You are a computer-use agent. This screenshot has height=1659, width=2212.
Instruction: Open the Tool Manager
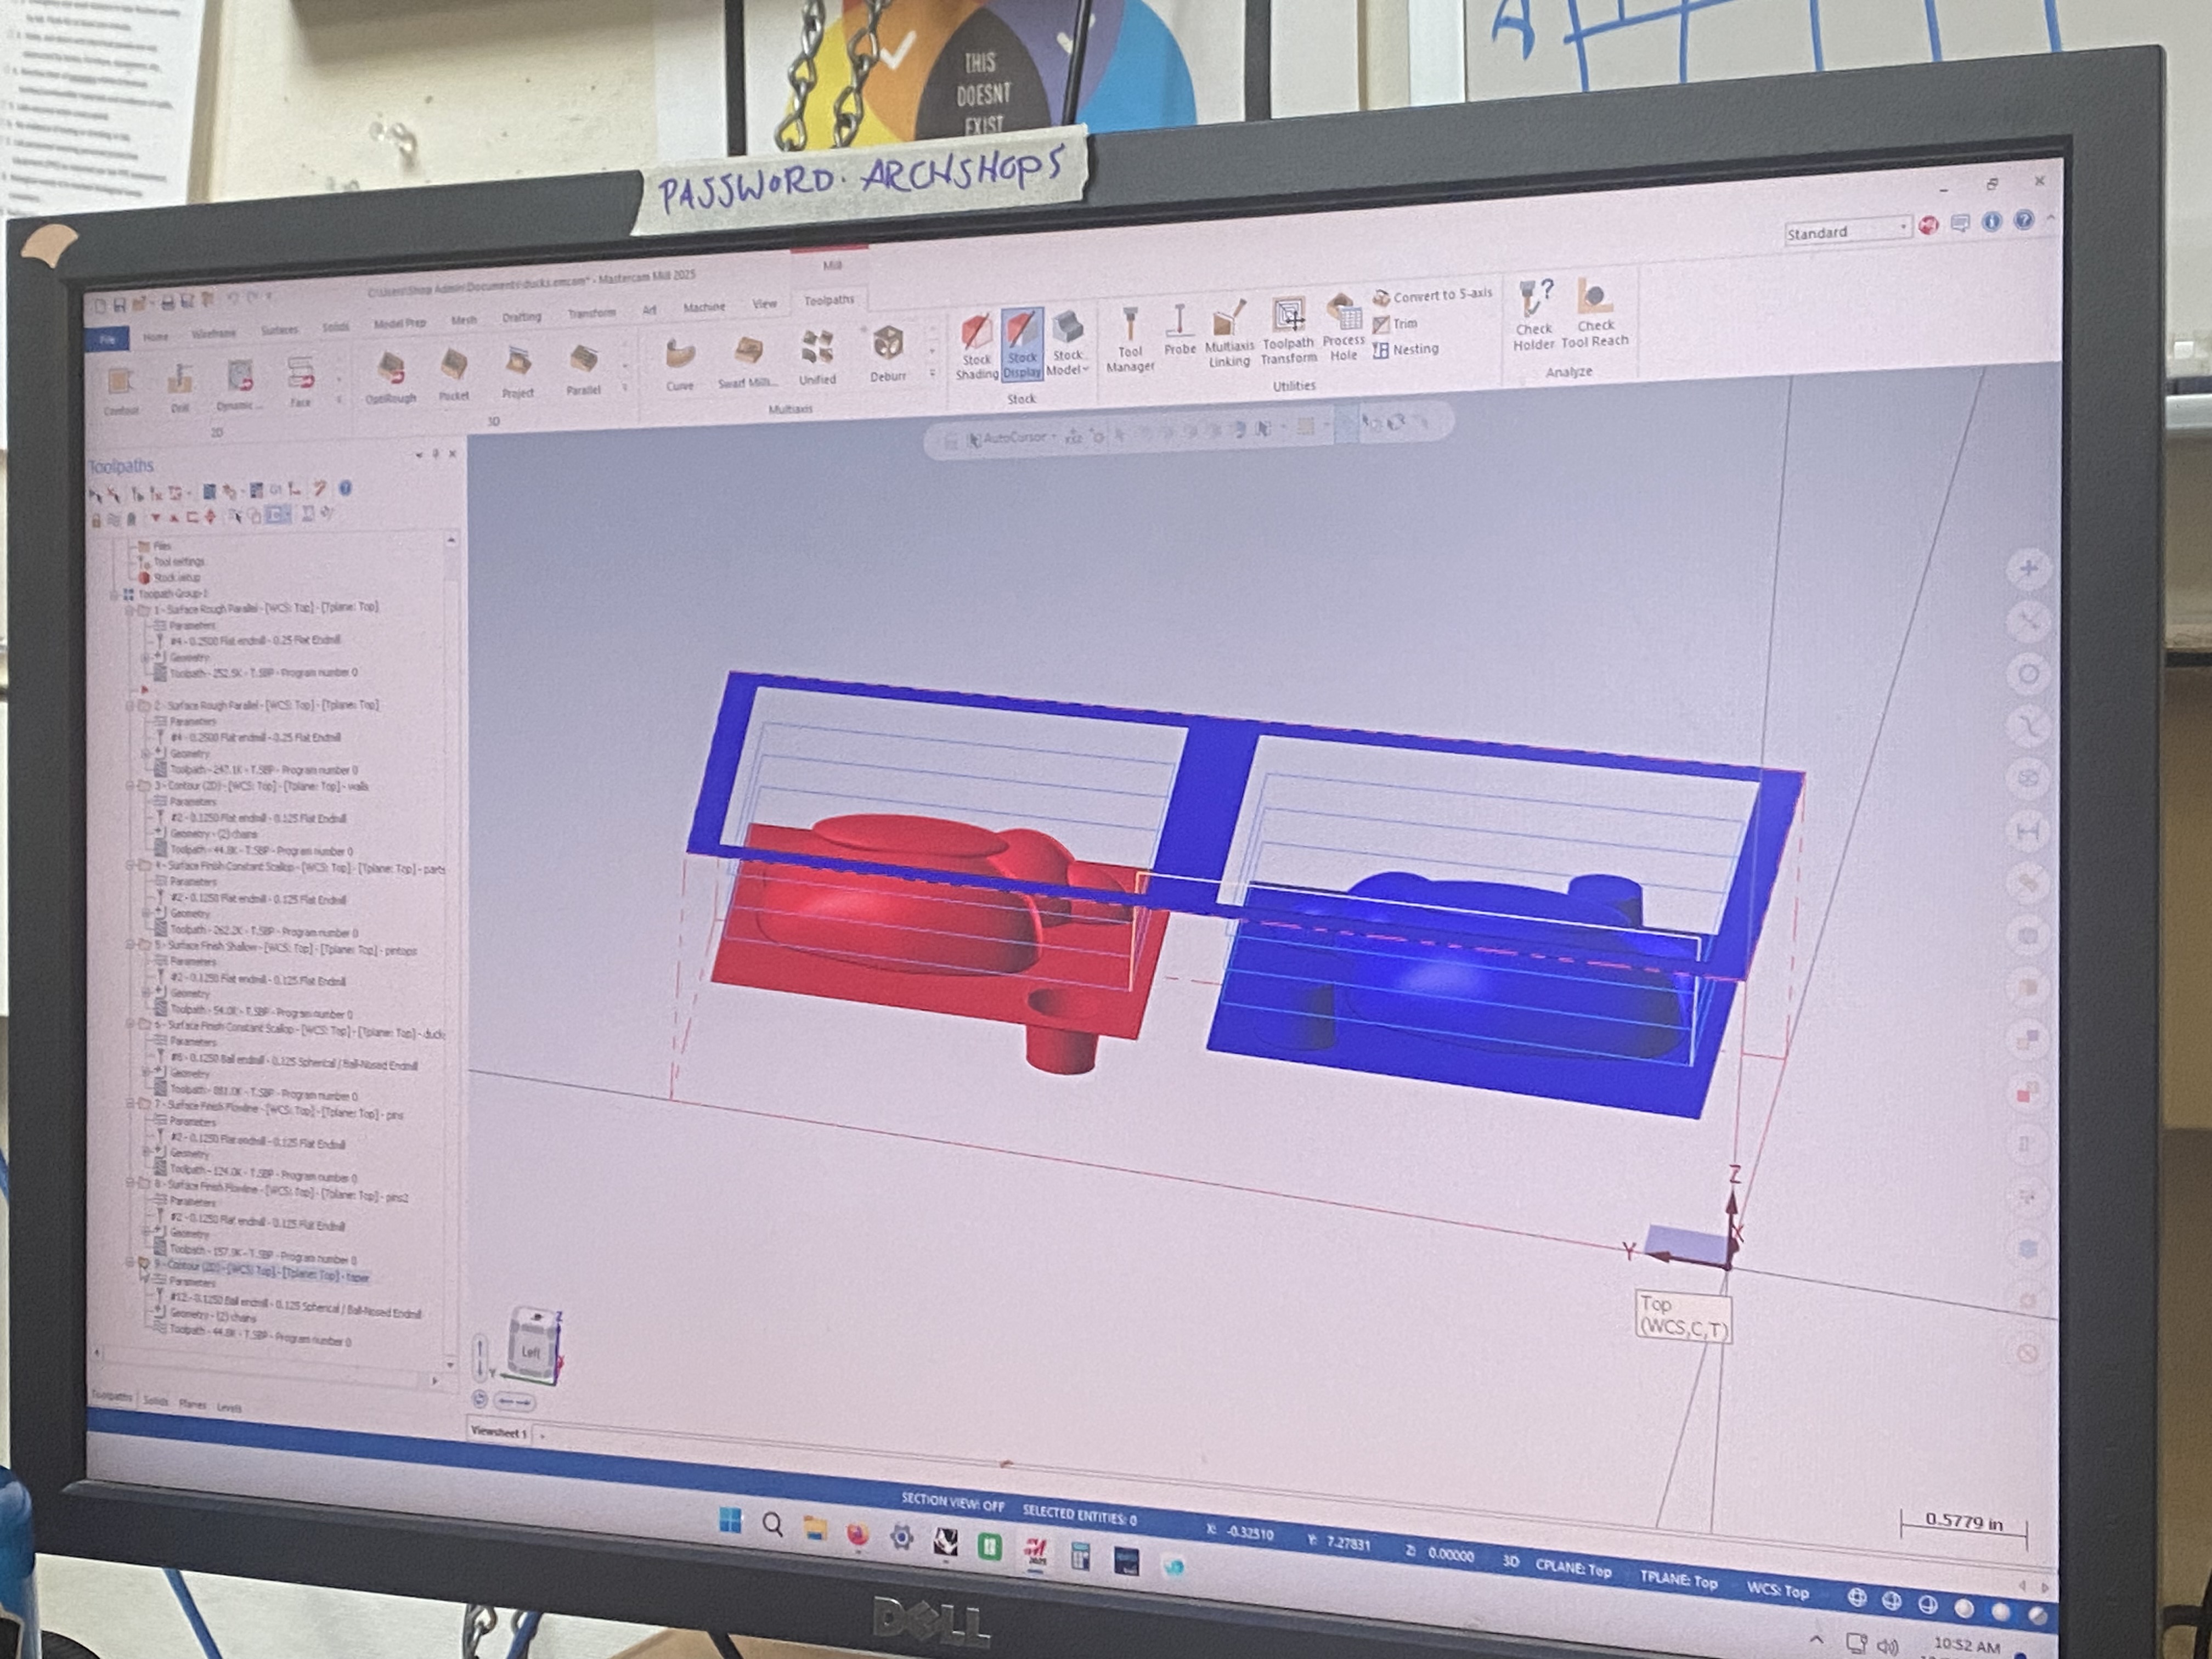(x=1130, y=340)
